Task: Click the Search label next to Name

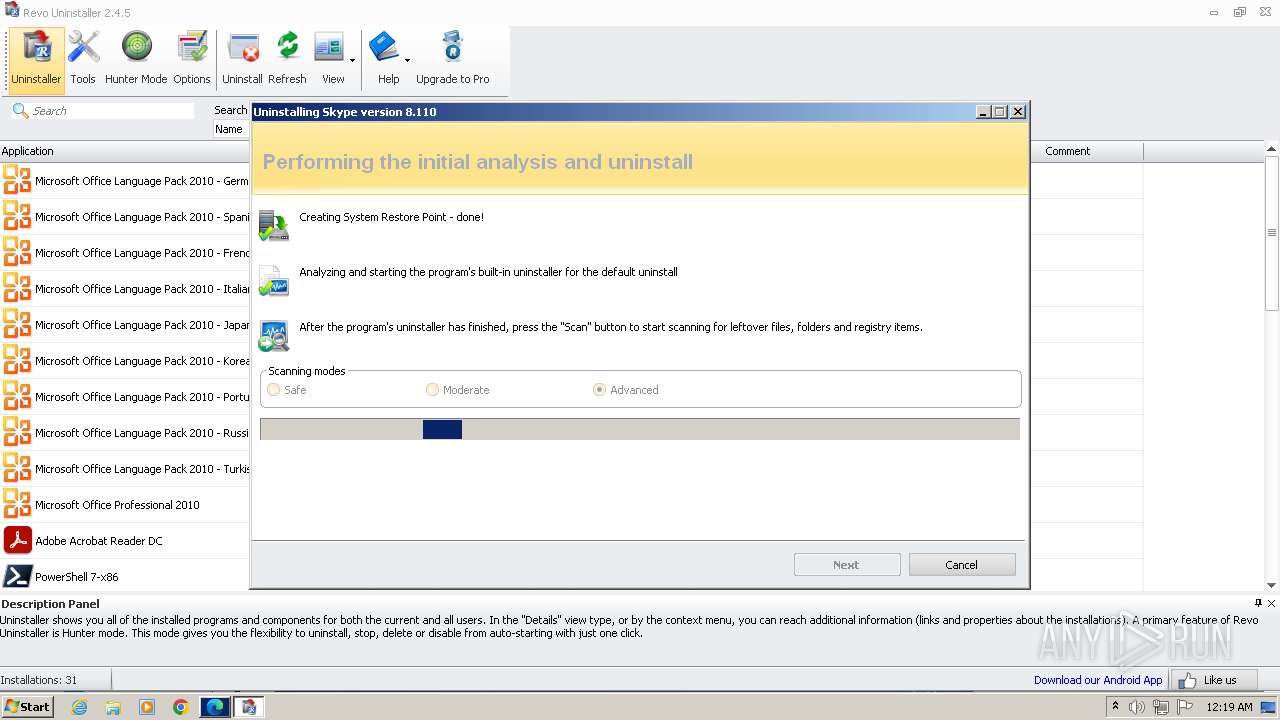Action: pos(231,110)
